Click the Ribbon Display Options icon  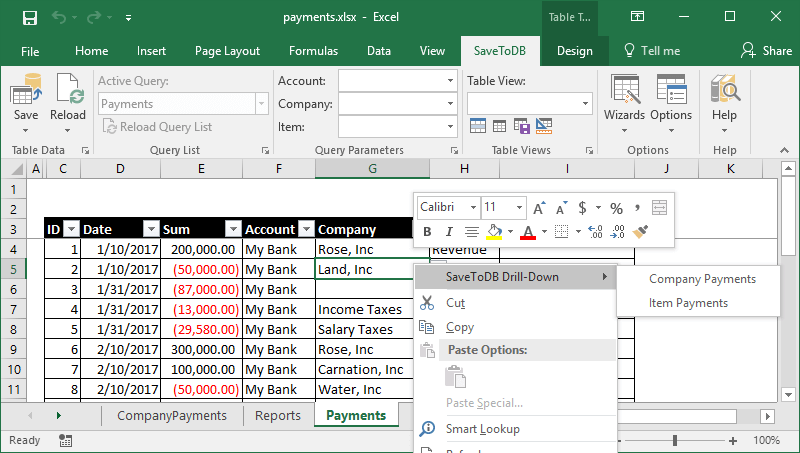coord(637,17)
